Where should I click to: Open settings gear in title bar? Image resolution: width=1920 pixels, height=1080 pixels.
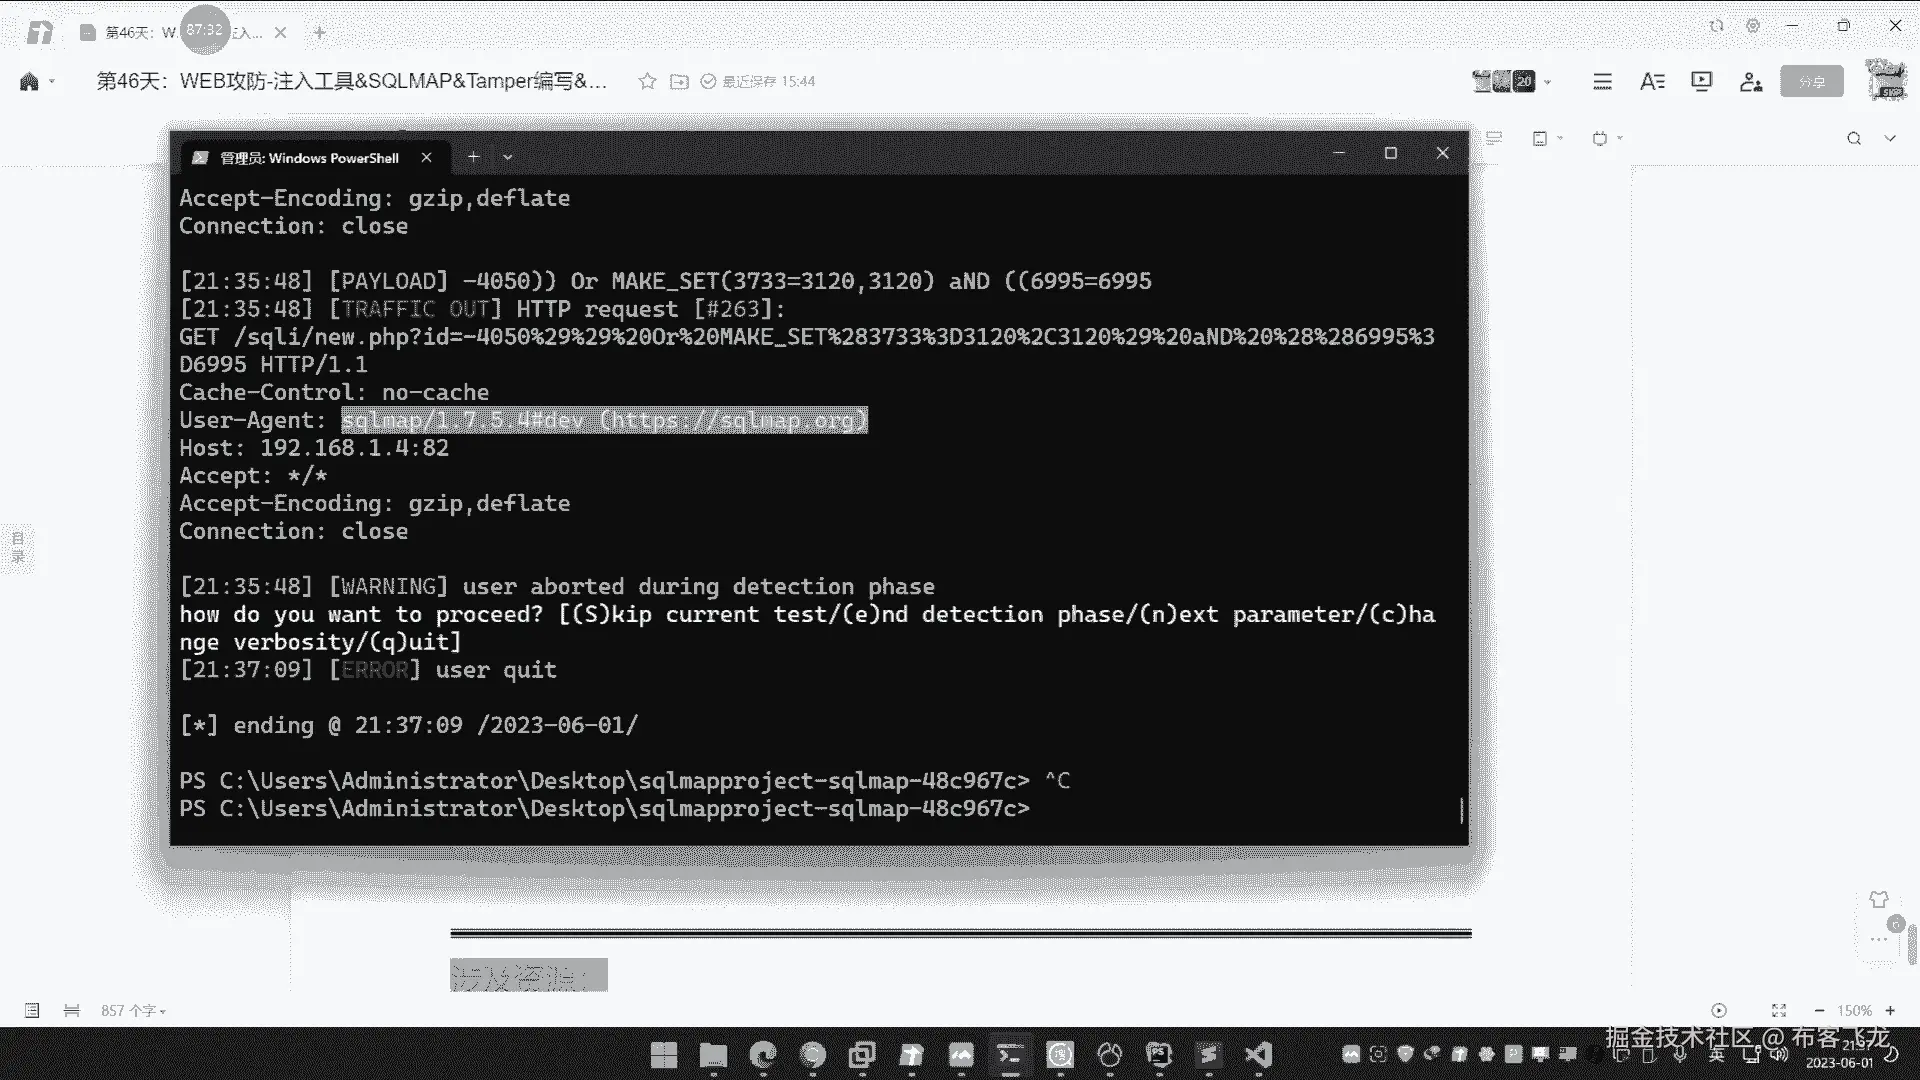[1753, 26]
